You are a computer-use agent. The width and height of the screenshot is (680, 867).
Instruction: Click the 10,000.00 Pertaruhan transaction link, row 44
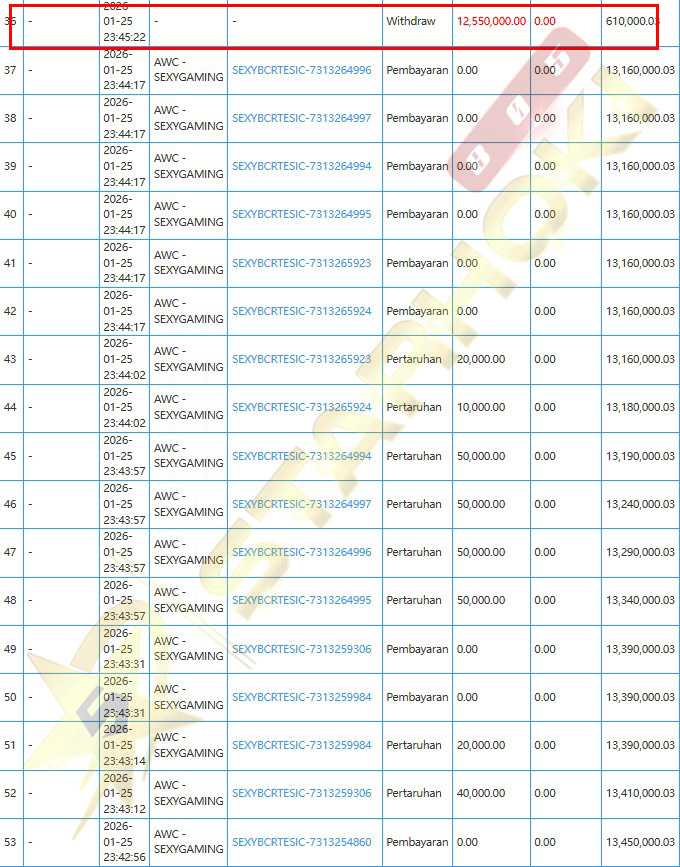click(x=301, y=407)
